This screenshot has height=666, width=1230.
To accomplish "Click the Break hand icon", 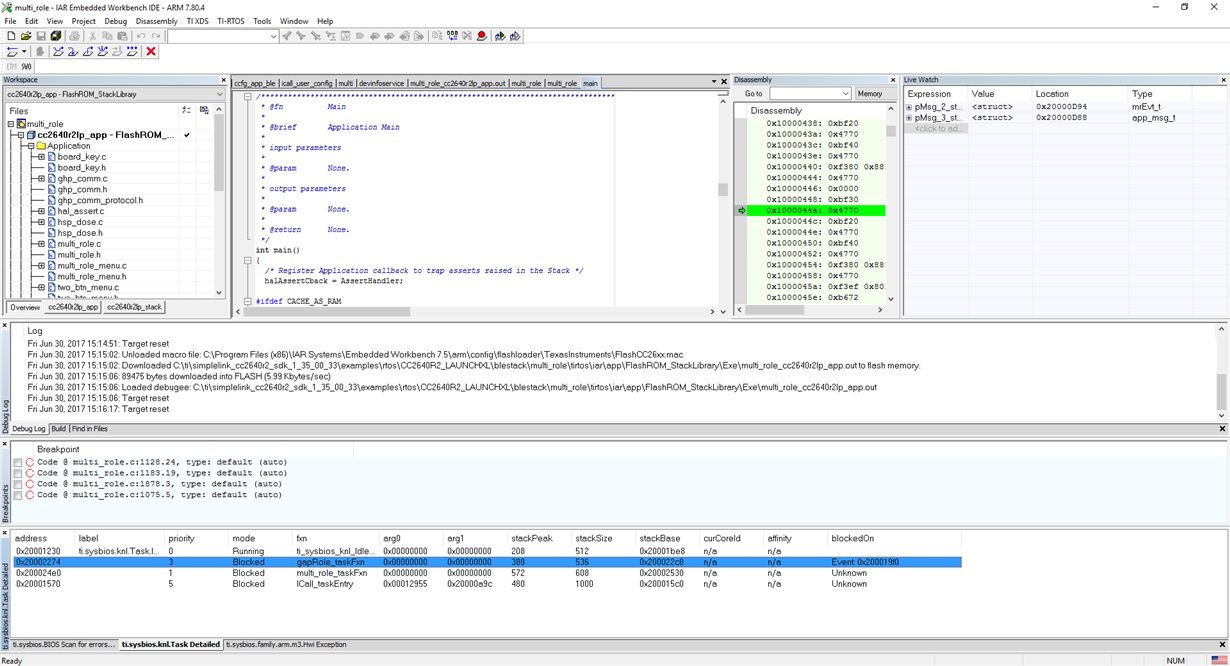I will [40, 51].
